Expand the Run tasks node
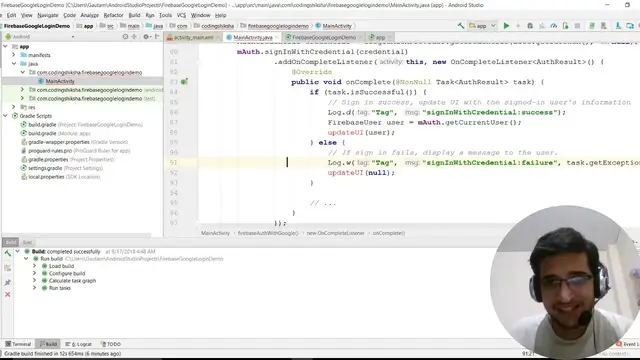This screenshot has height=360, width=640. click(35, 288)
